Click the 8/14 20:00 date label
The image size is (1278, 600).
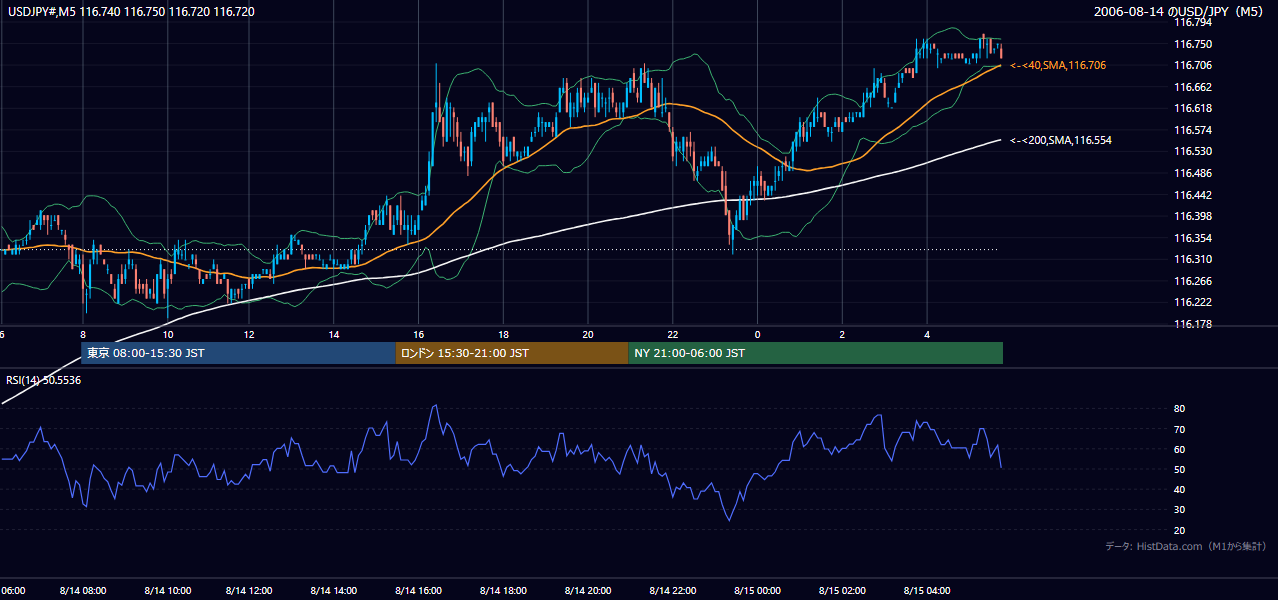[588, 591]
